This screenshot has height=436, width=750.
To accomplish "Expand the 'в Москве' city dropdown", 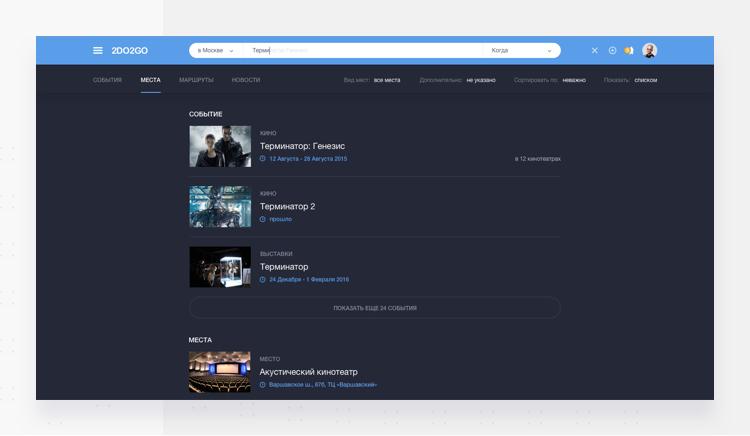I will coord(216,51).
